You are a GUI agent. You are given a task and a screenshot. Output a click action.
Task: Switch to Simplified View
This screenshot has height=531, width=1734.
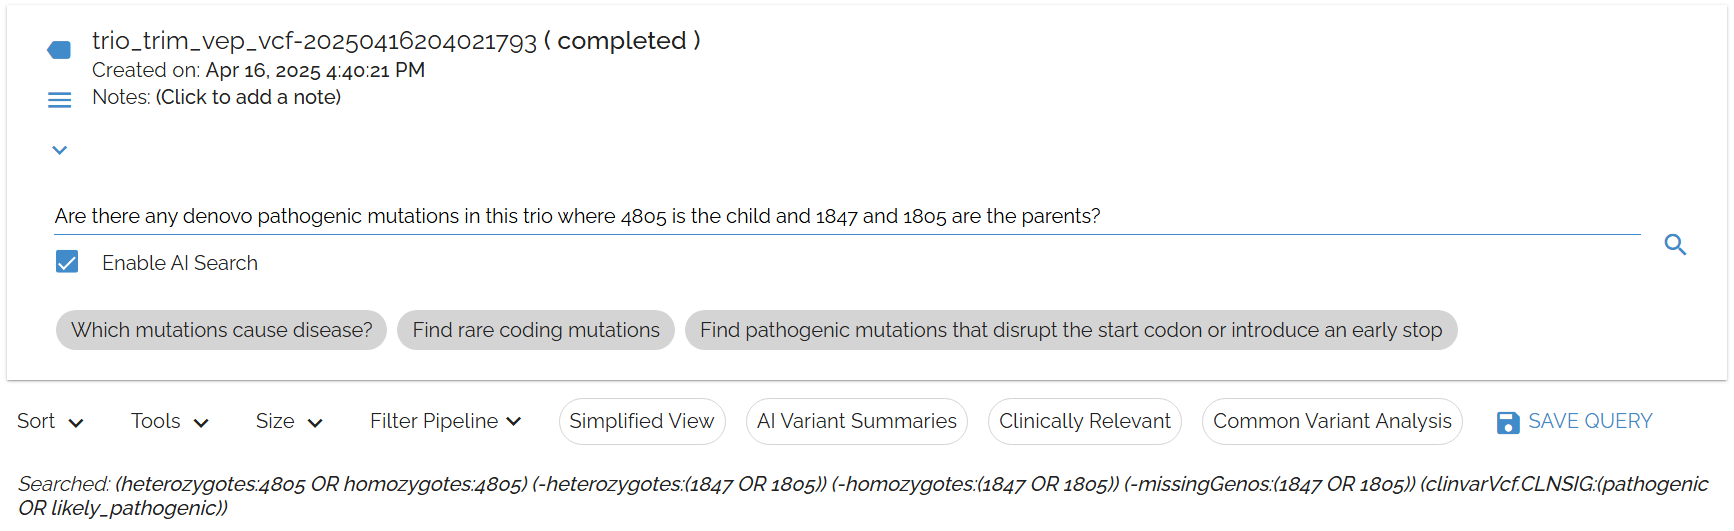[x=641, y=422]
